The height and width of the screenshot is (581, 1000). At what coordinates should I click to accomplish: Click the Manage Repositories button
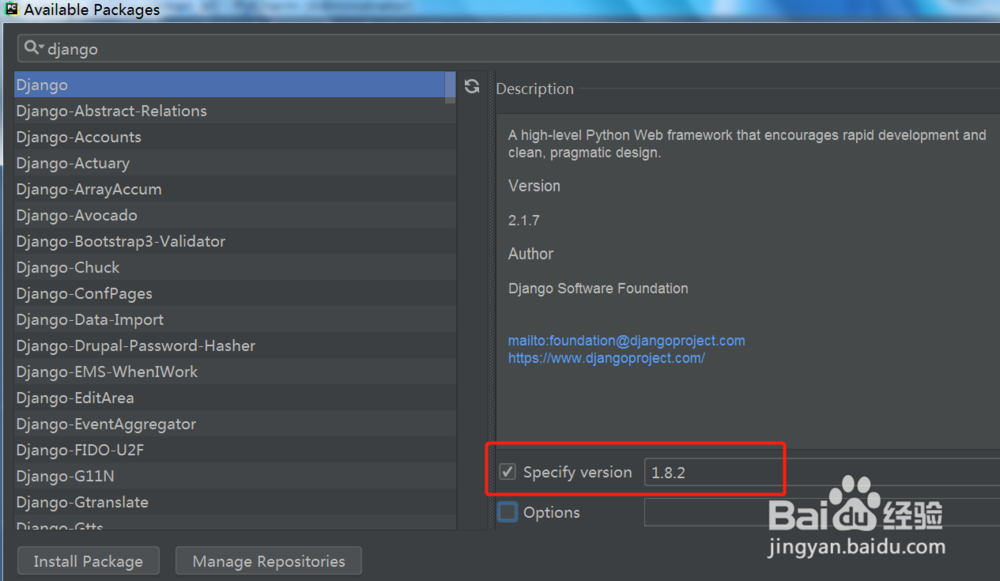[x=268, y=561]
